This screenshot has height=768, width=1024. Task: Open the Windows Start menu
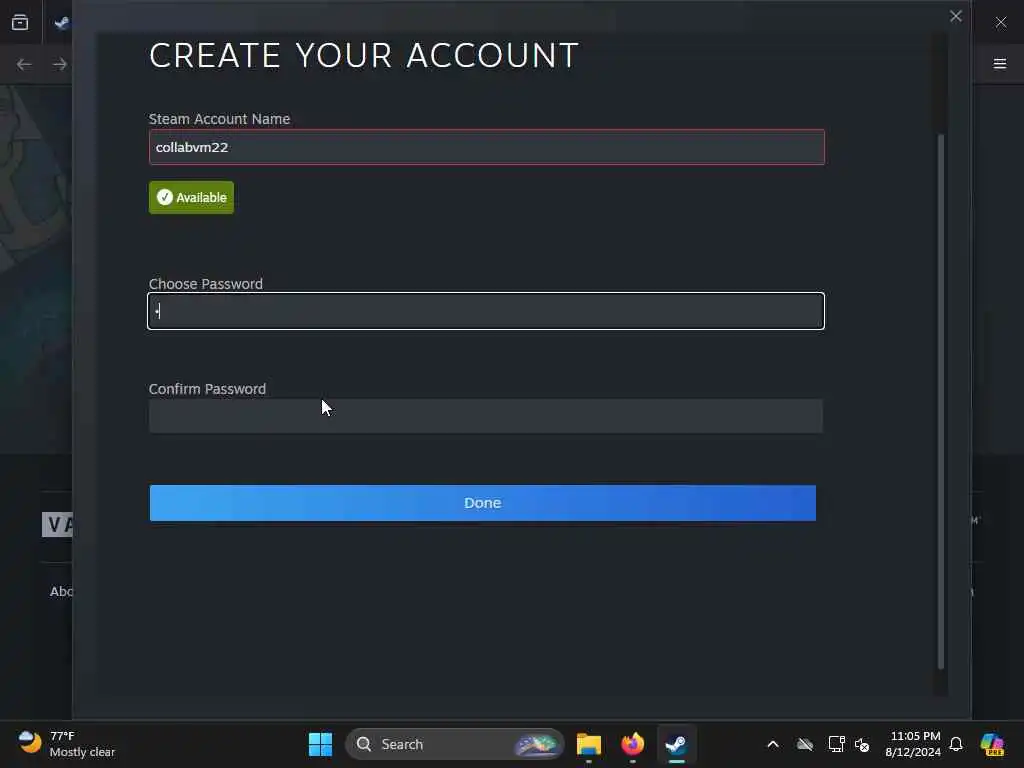tap(320, 744)
